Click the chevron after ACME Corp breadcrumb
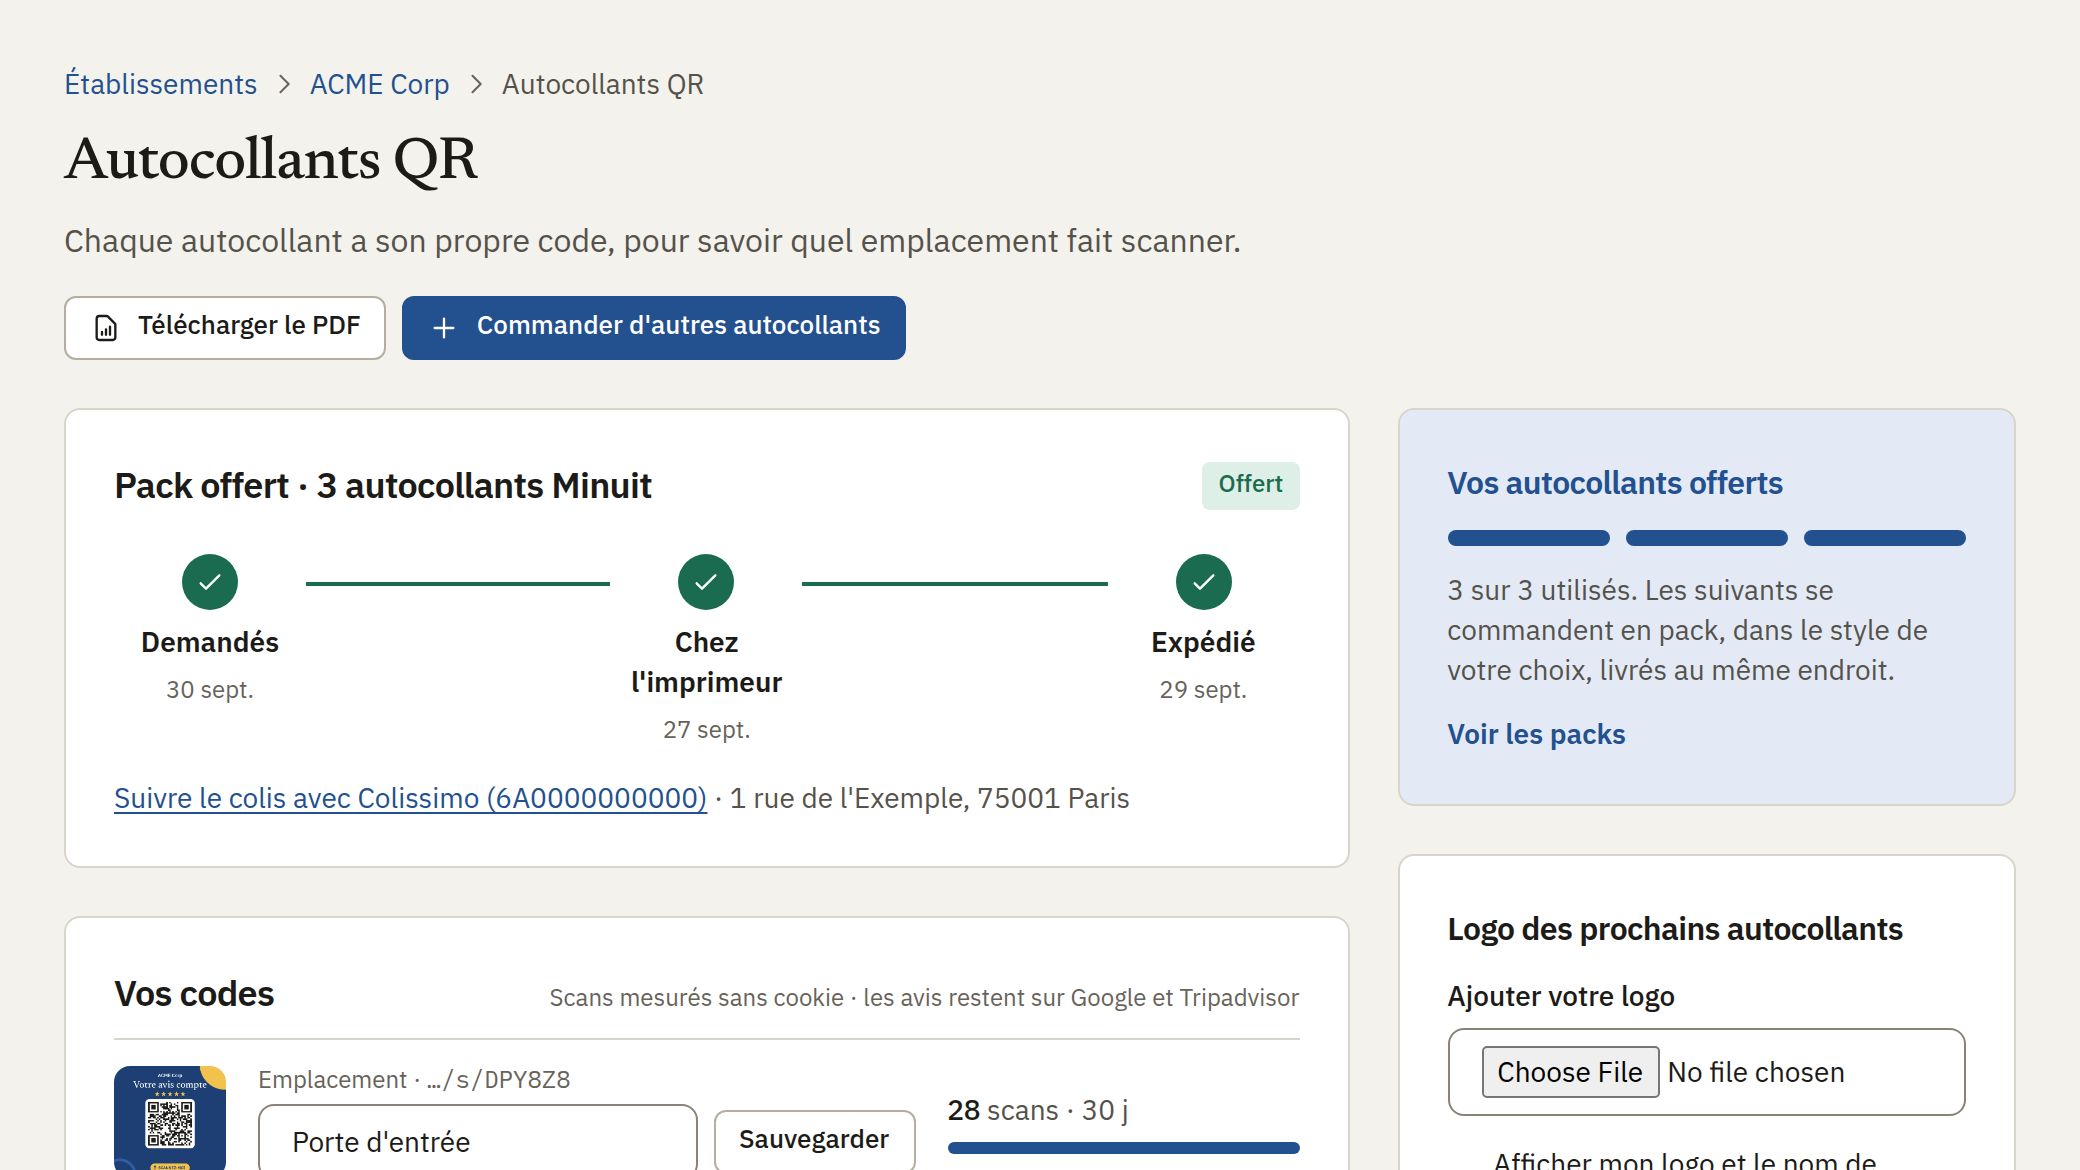 pos(476,84)
